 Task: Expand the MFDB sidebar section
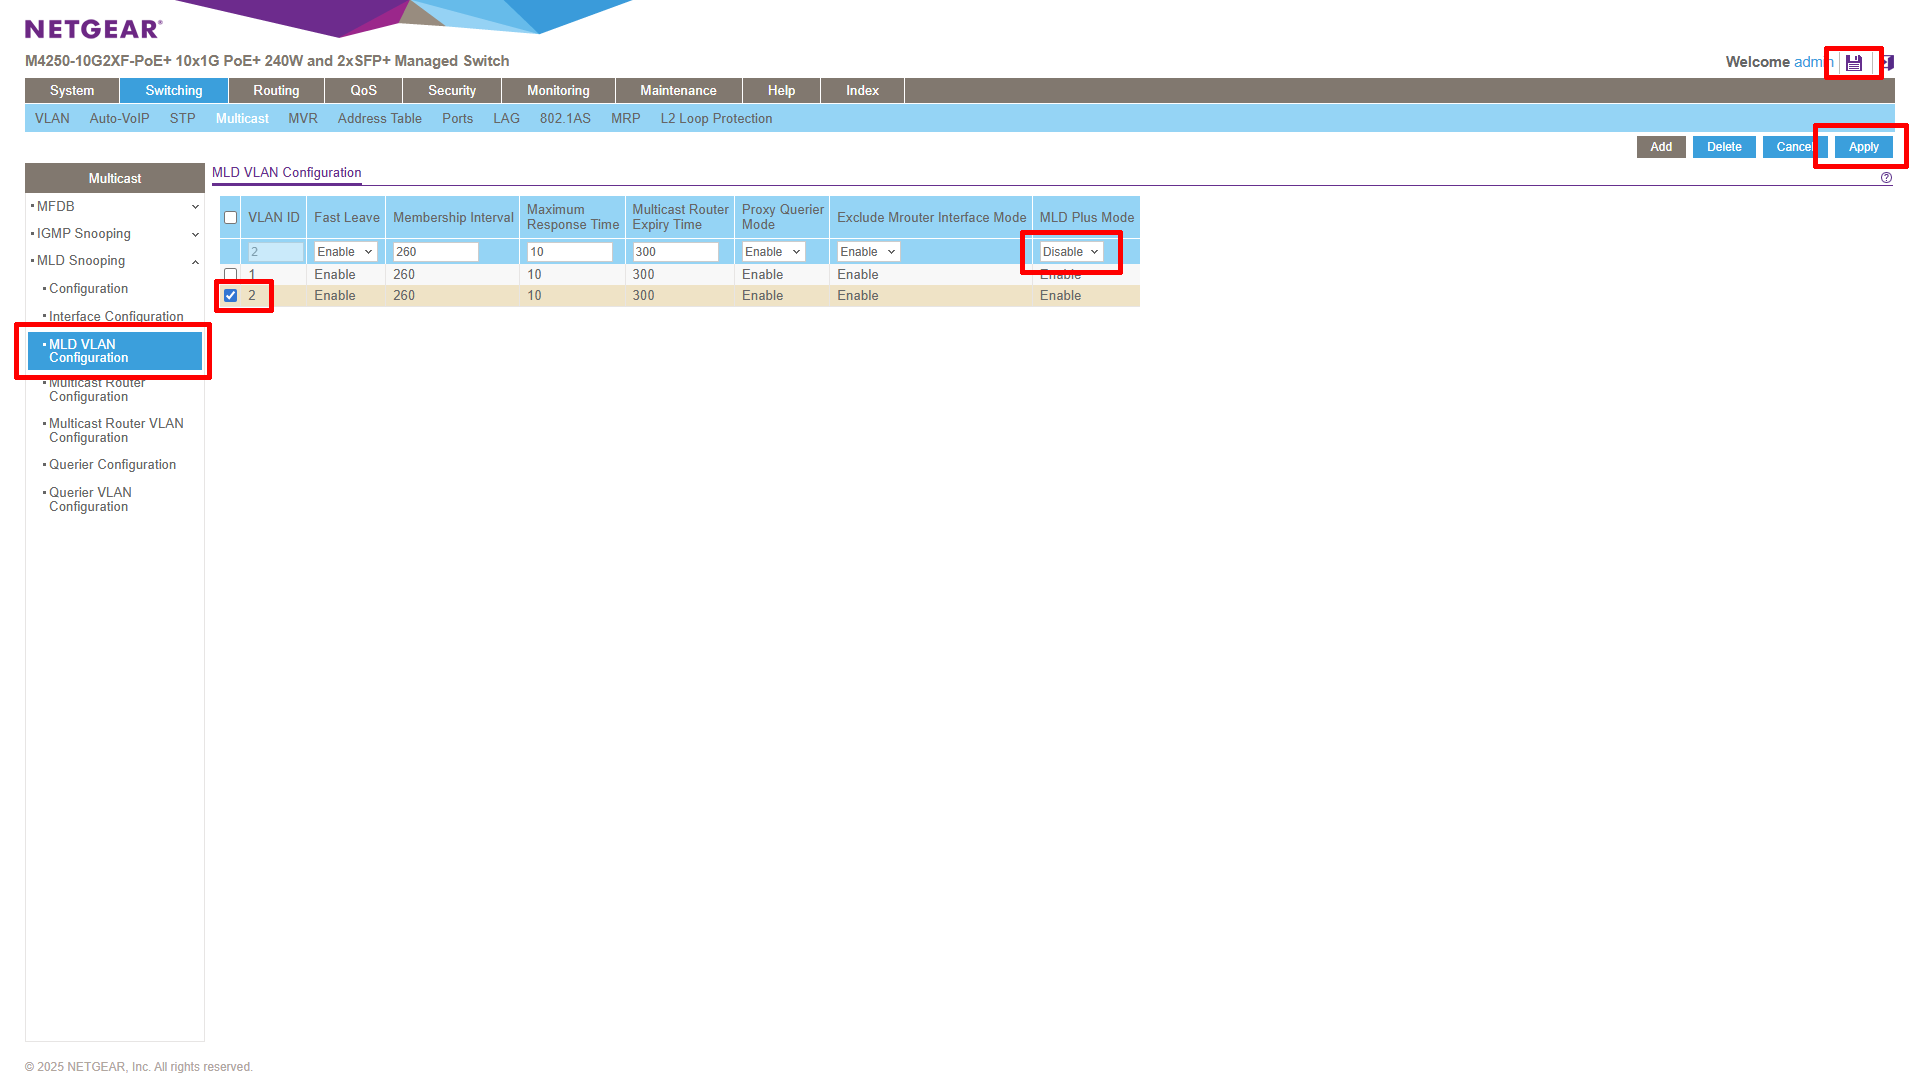[x=195, y=206]
